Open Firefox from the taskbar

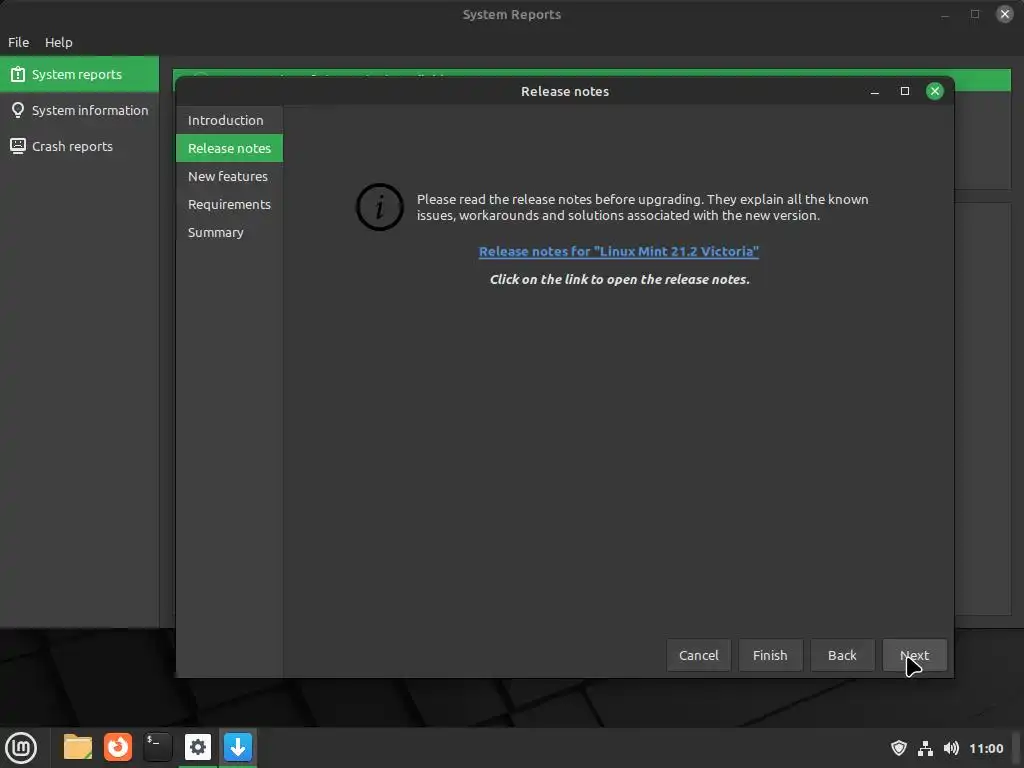click(x=118, y=747)
